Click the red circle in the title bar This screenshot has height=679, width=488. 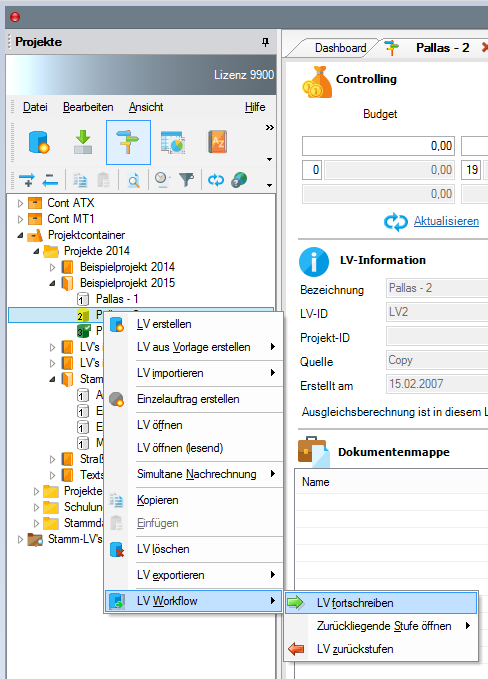[x=15, y=17]
